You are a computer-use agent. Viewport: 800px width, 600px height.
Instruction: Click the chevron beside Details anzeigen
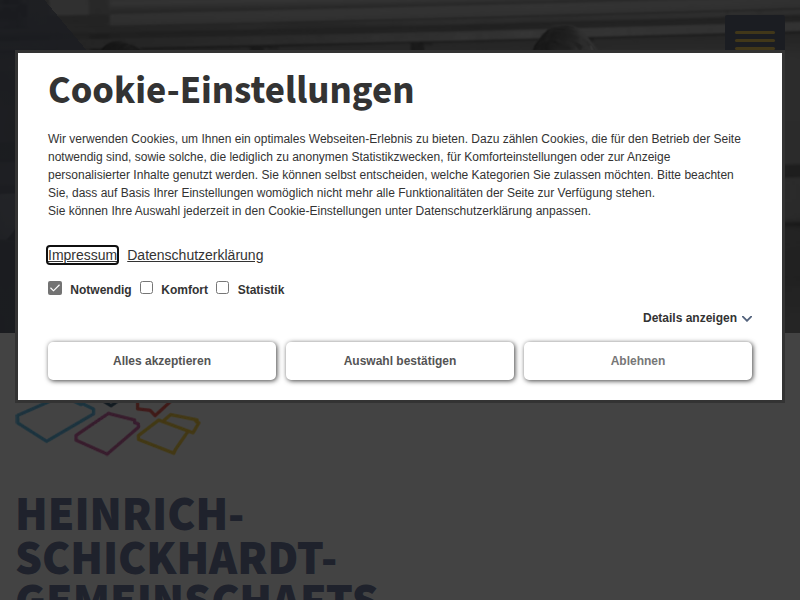pyautogui.click(x=747, y=319)
